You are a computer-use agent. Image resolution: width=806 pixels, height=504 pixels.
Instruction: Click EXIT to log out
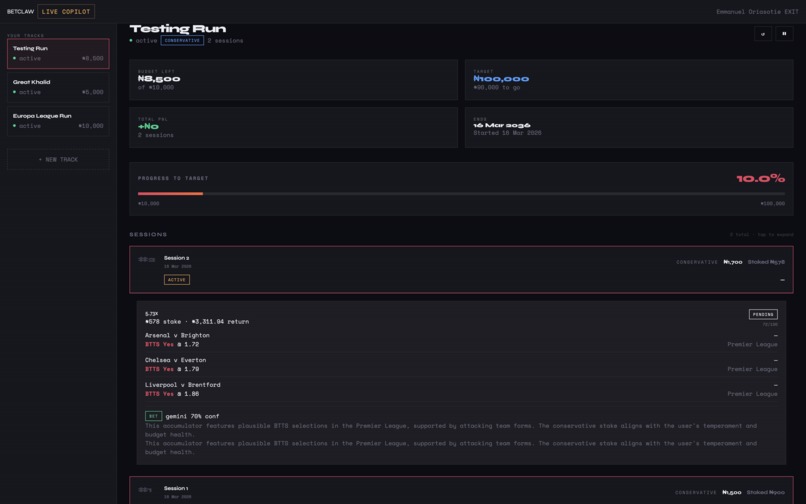[791, 11]
